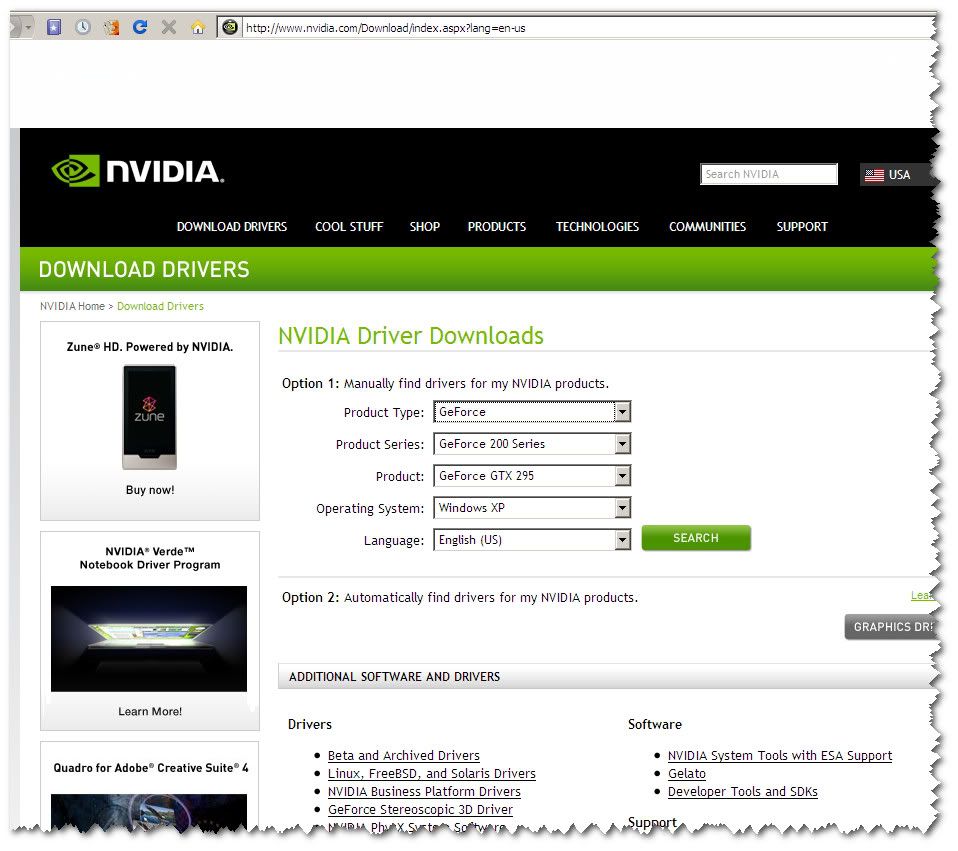Screen dimensions: 958x851
Task: Expand the Product Series dropdown
Action: pos(531,444)
